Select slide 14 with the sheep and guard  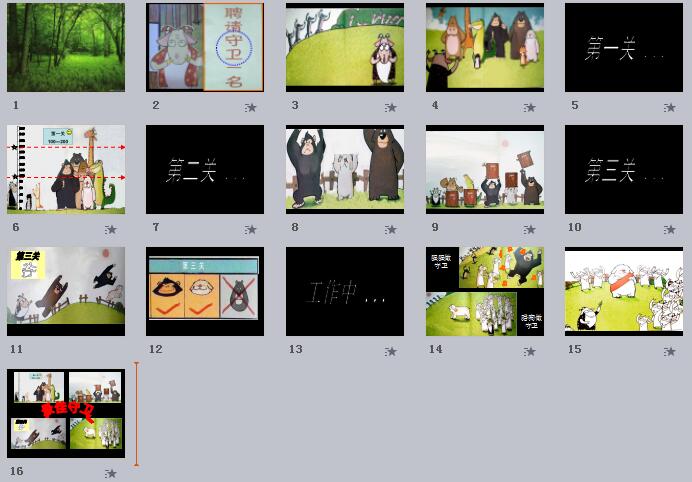[485, 291]
